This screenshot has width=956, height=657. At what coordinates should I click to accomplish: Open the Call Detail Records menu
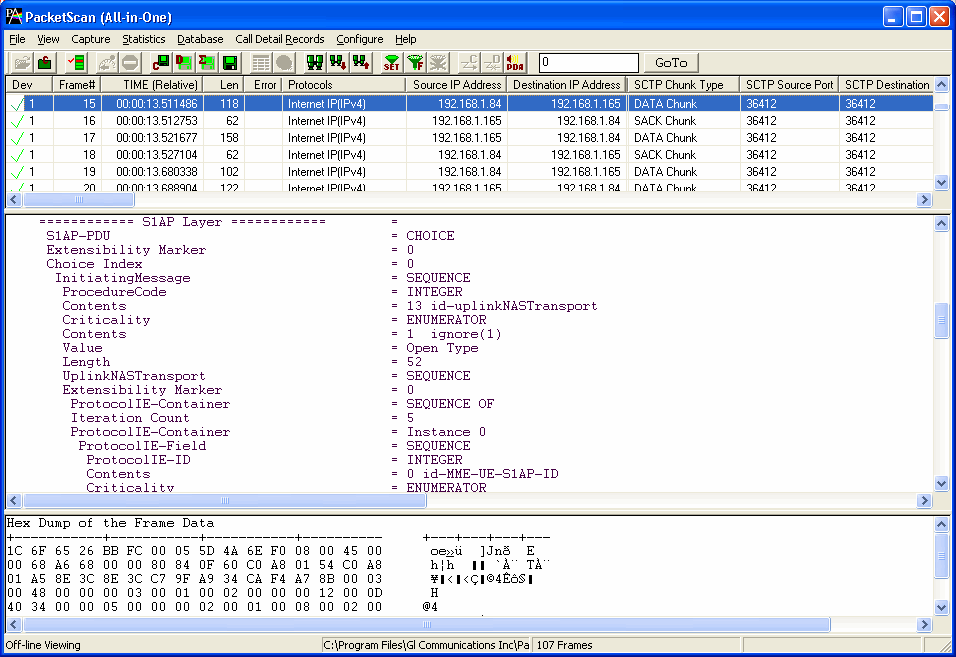280,39
